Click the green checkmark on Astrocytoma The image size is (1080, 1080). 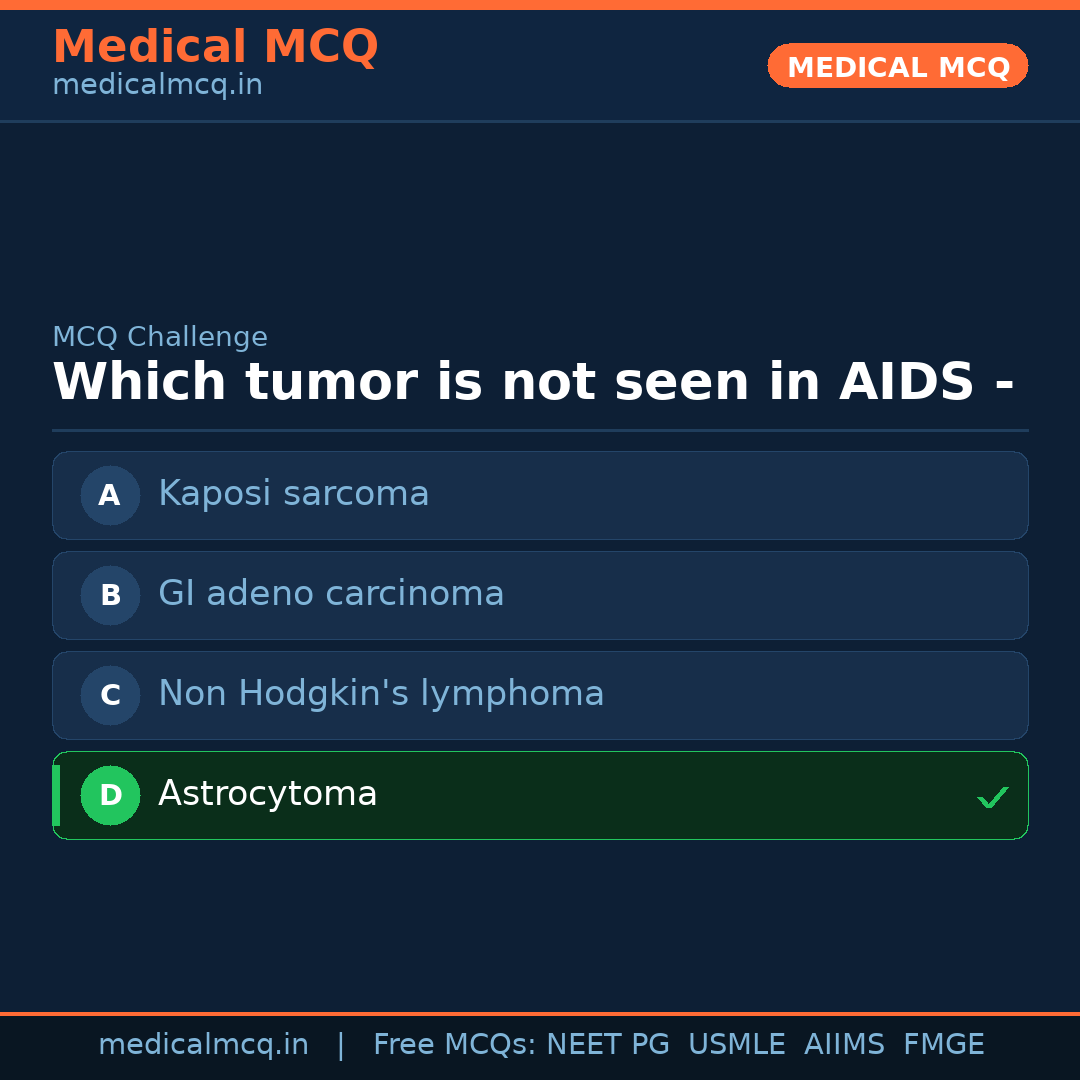pyautogui.click(x=992, y=797)
